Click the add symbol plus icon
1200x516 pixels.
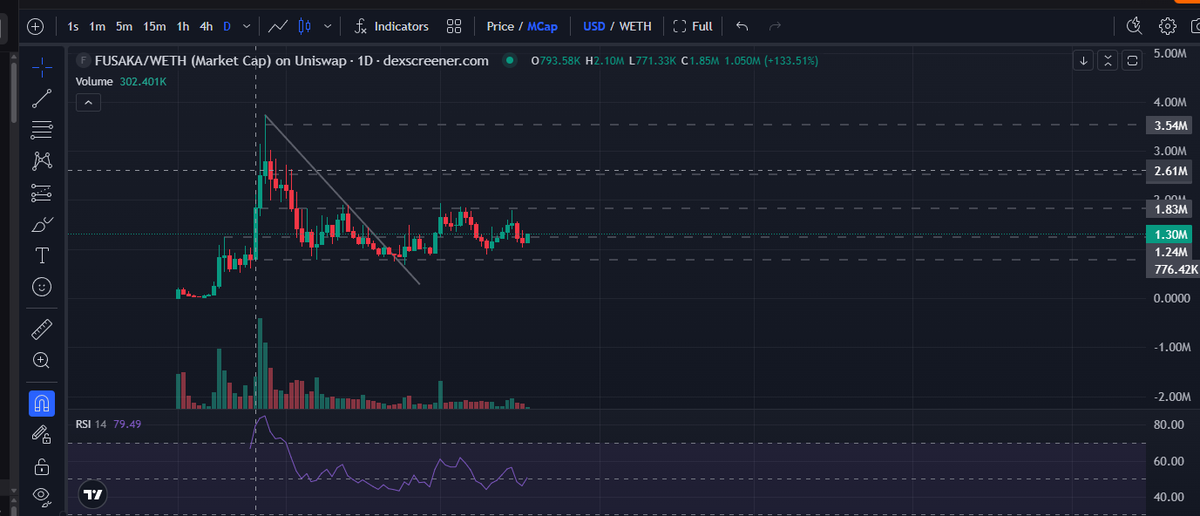35,26
